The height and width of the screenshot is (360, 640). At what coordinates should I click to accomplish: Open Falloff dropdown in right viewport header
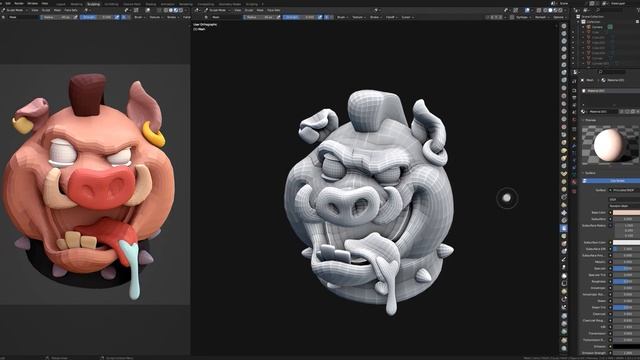391,18
